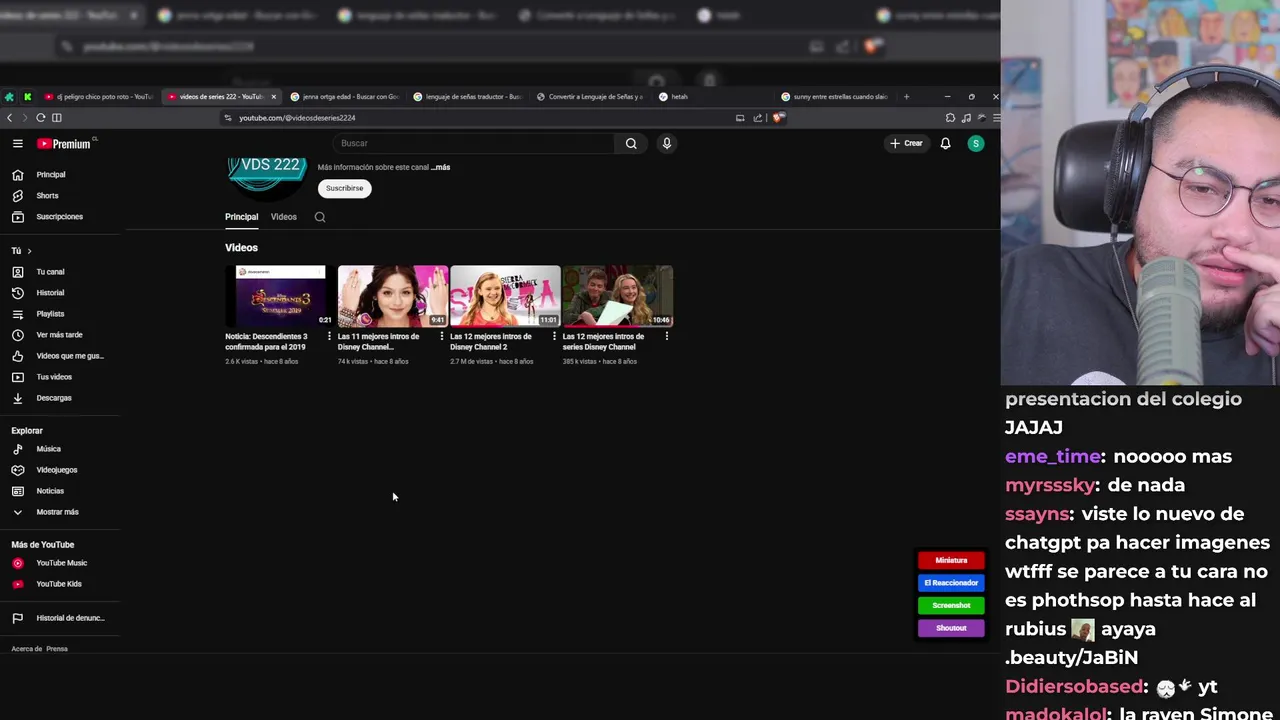The width and height of the screenshot is (1280, 720).
Task: Click the VDS 222 channel avatar
Action: pos(267,178)
